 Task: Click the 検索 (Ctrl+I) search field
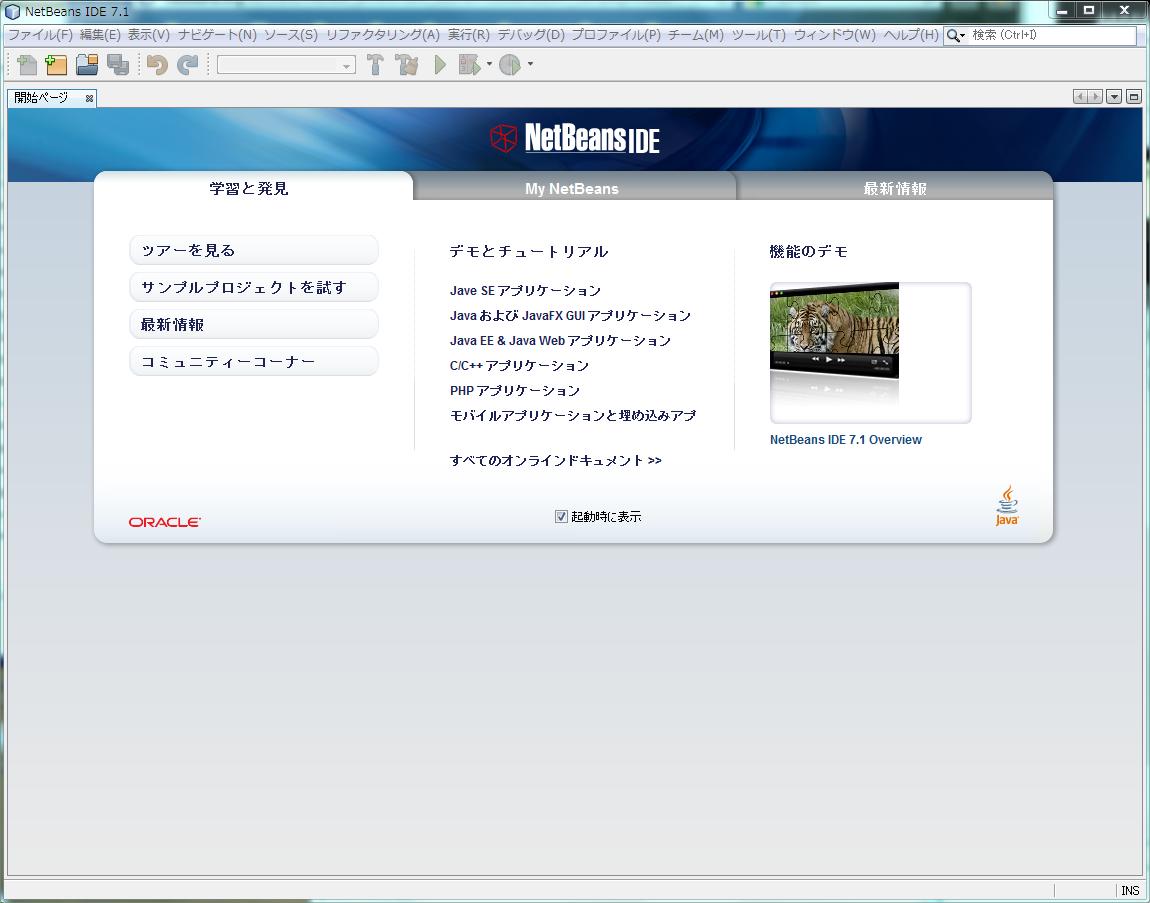point(1052,35)
